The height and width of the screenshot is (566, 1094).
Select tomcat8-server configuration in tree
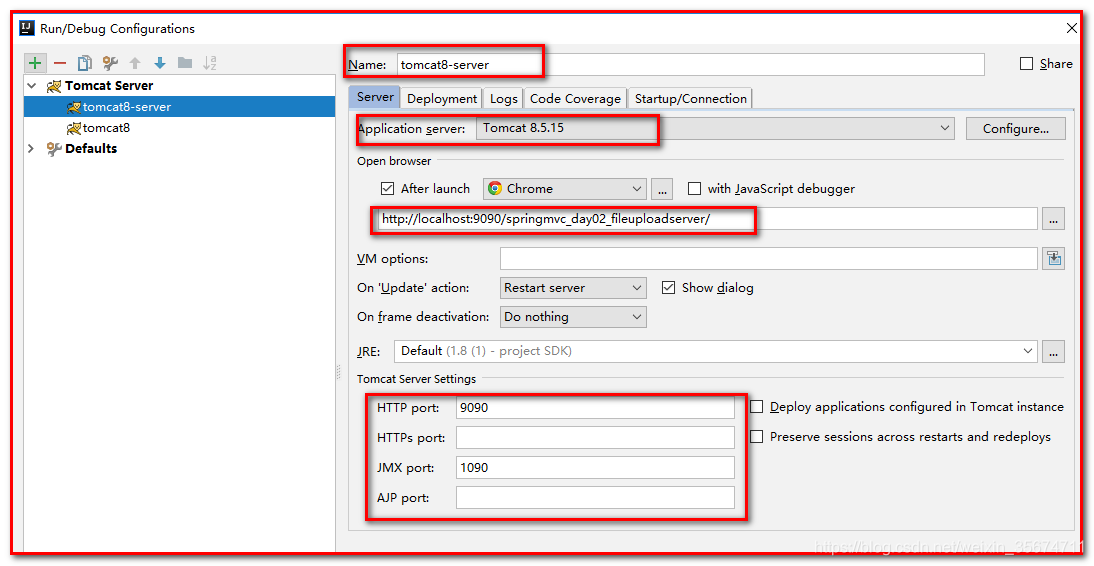pyautogui.click(x=180, y=107)
